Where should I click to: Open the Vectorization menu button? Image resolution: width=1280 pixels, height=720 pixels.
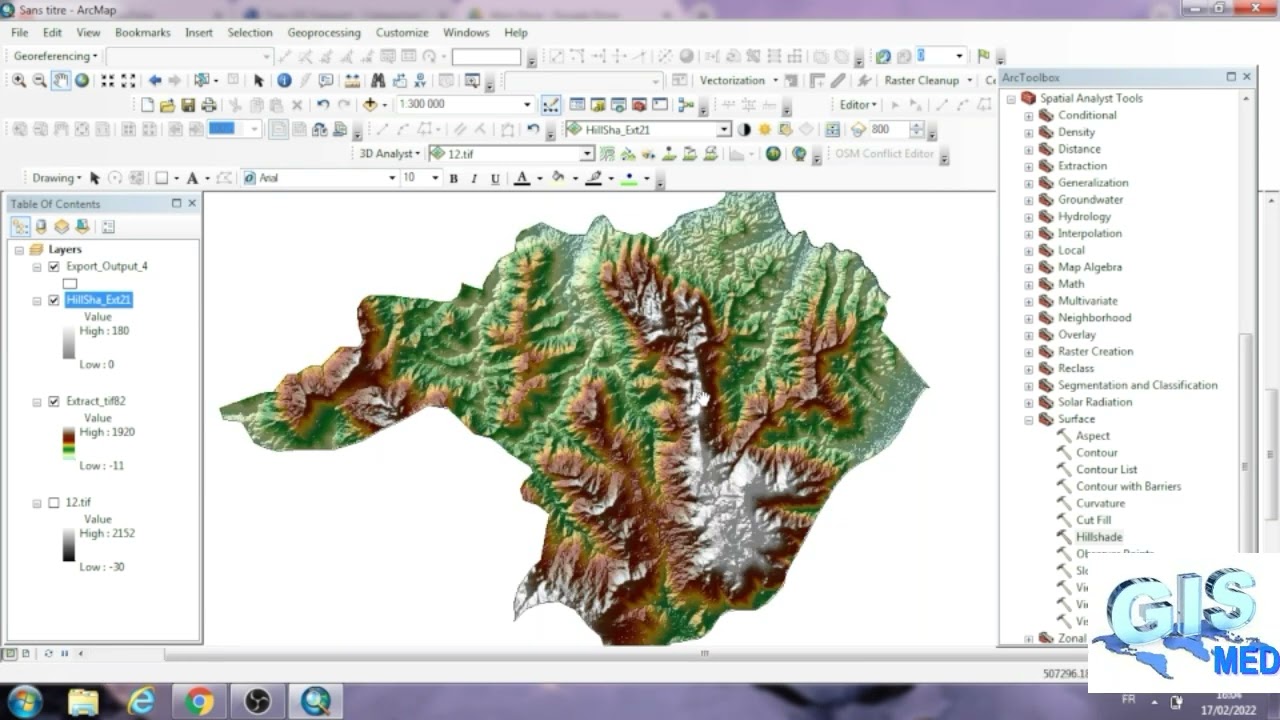739,81
